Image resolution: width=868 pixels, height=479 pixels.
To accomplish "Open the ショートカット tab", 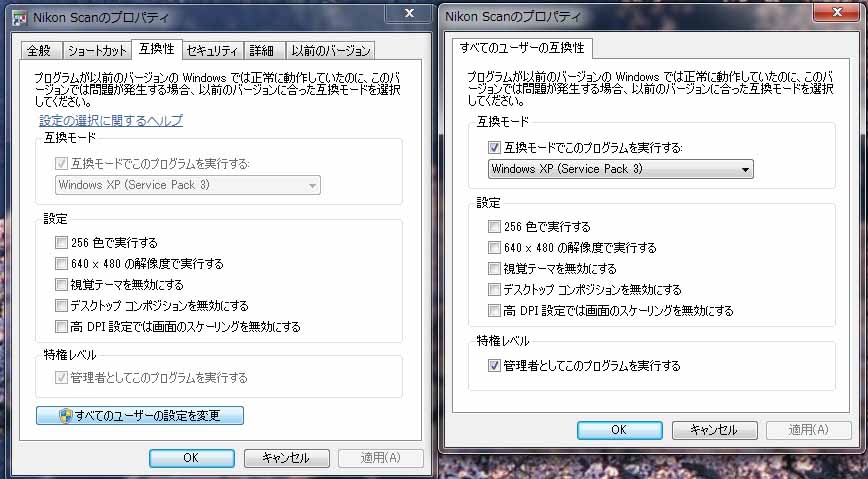I will click(97, 50).
